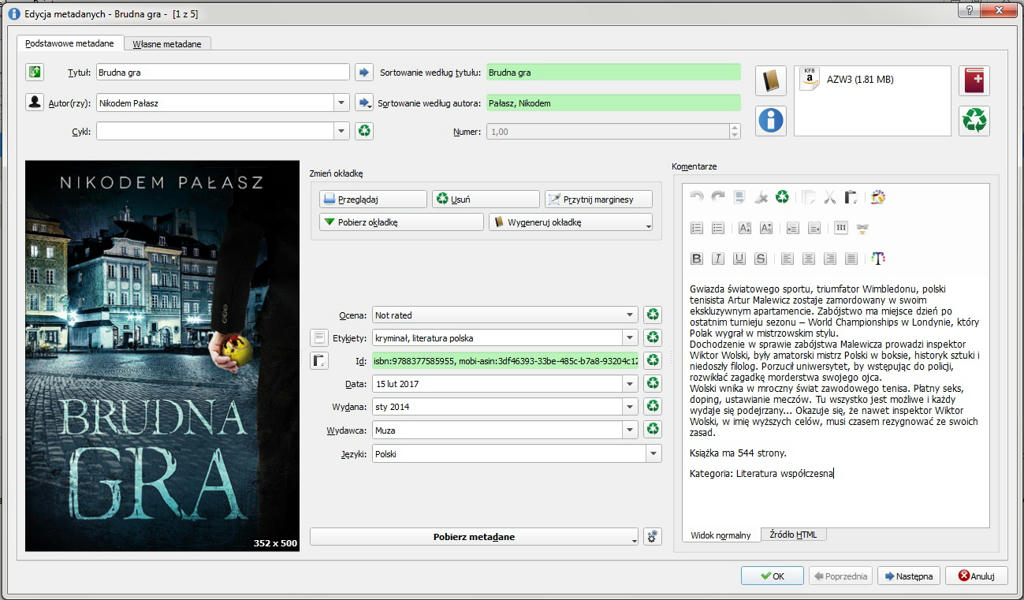This screenshot has width=1024, height=600.
Task: Clear the Etykiety tags with their recycle icon
Action: coord(652,338)
